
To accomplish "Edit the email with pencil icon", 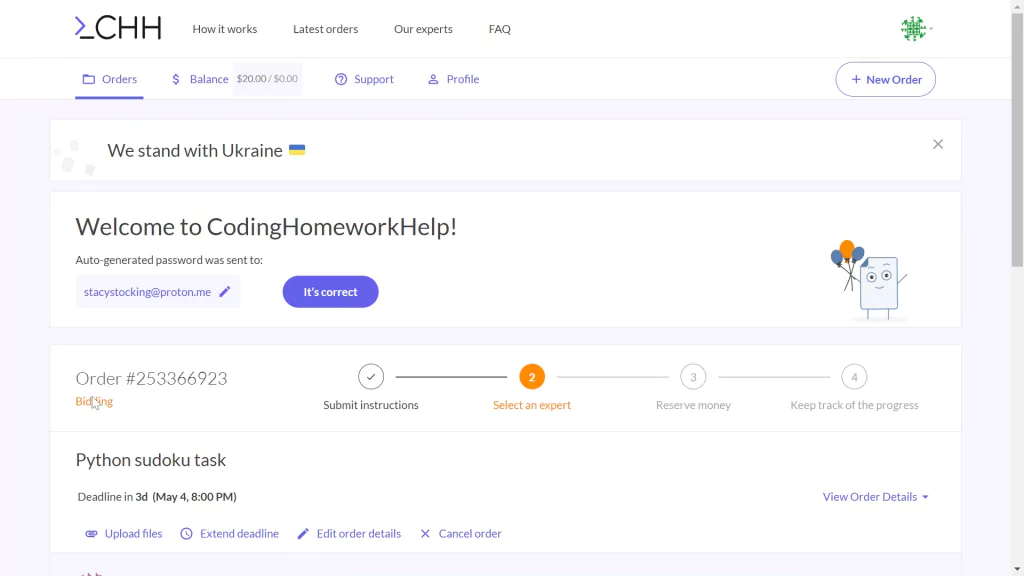I will (225, 292).
